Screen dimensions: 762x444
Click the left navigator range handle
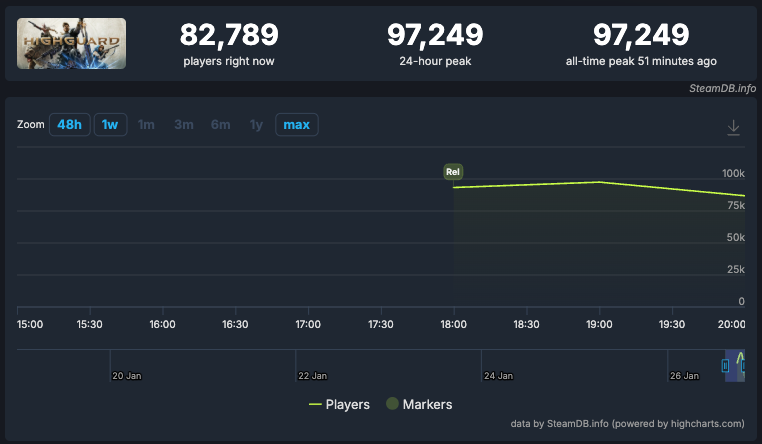pos(725,366)
